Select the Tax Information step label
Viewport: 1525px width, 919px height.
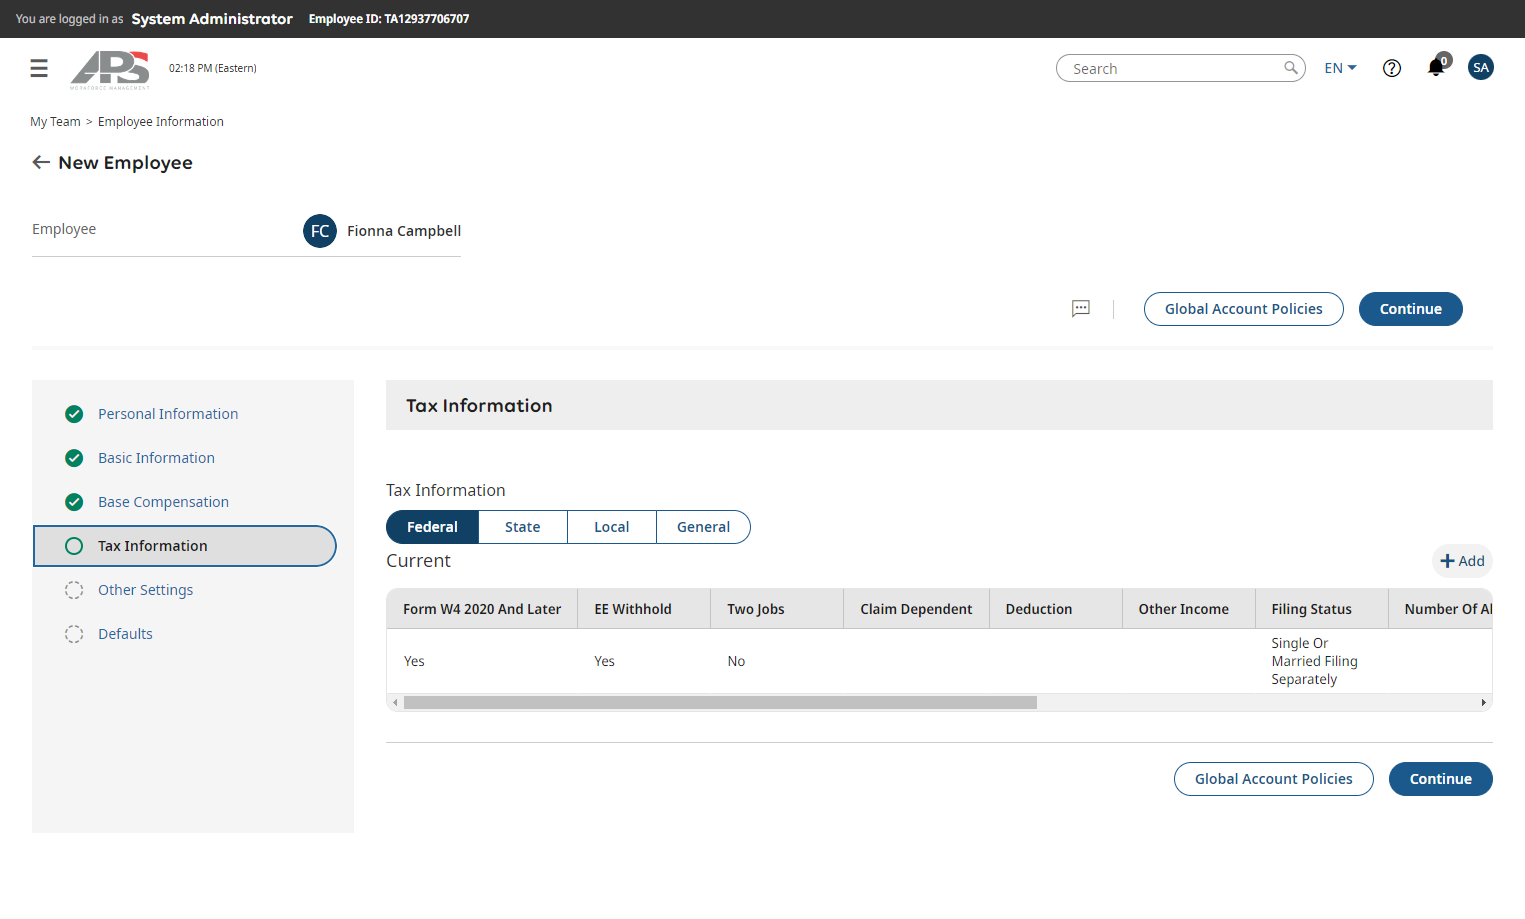click(x=153, y=546)
